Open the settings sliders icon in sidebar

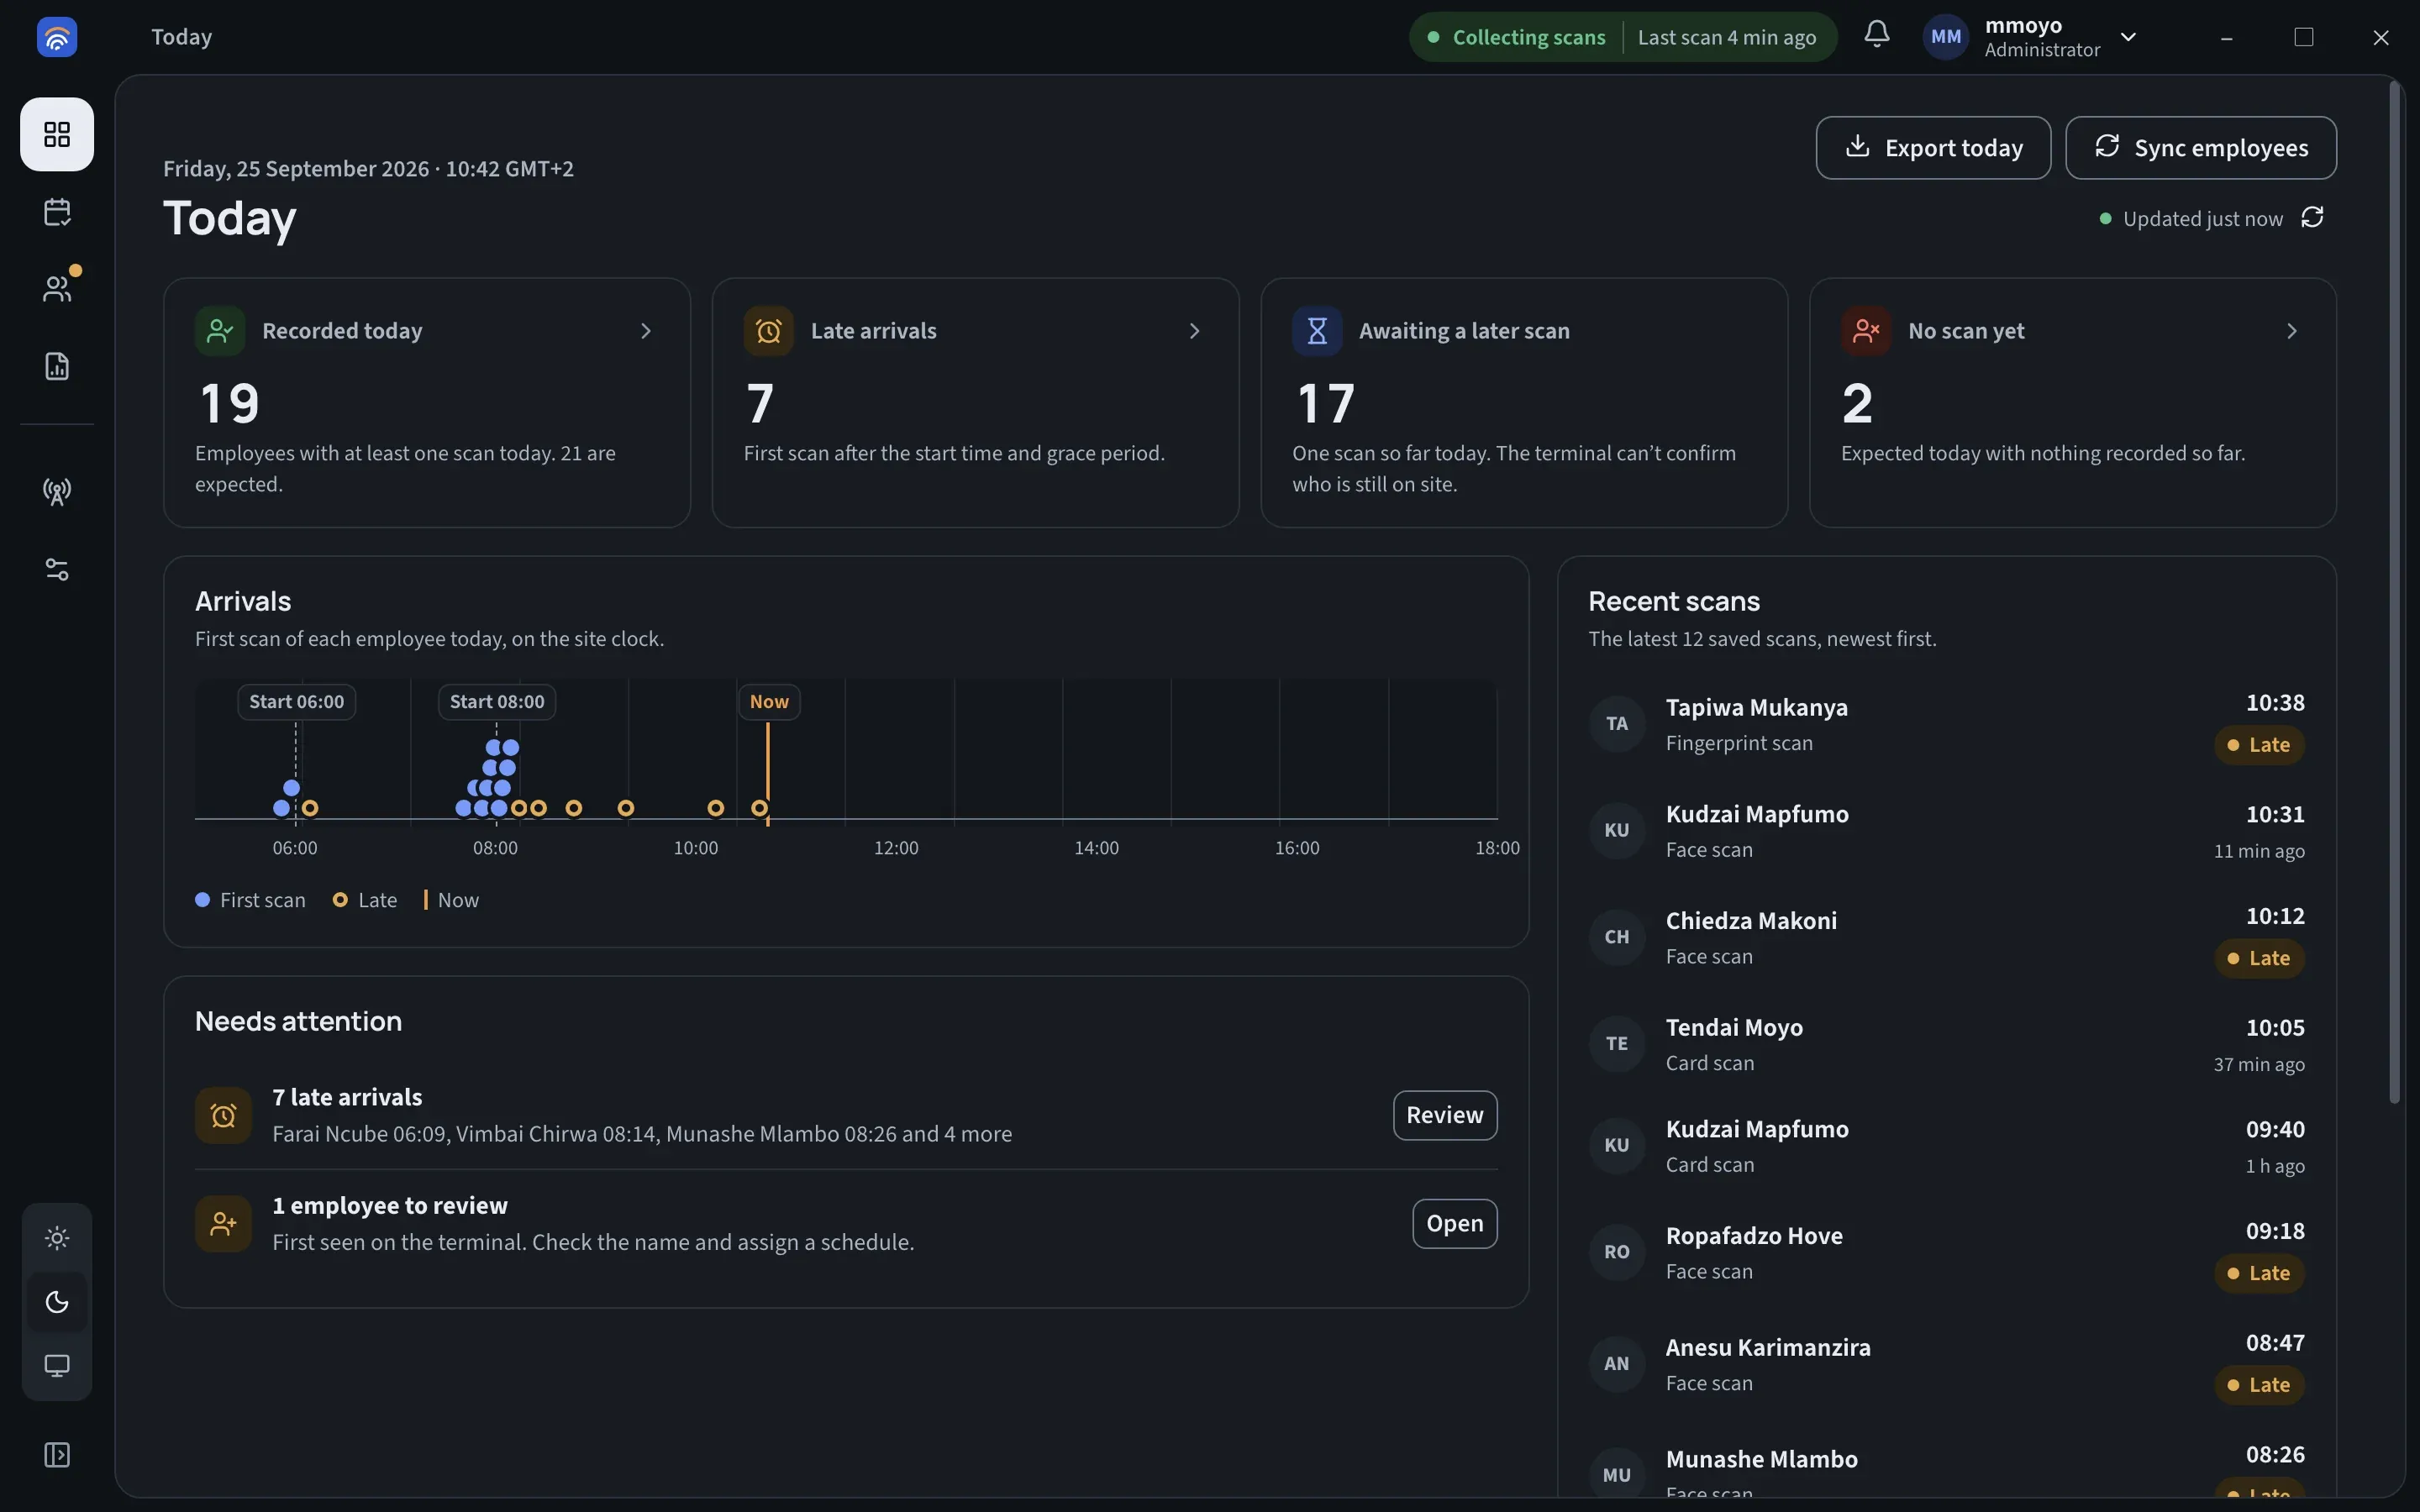(x=57, y=569)
